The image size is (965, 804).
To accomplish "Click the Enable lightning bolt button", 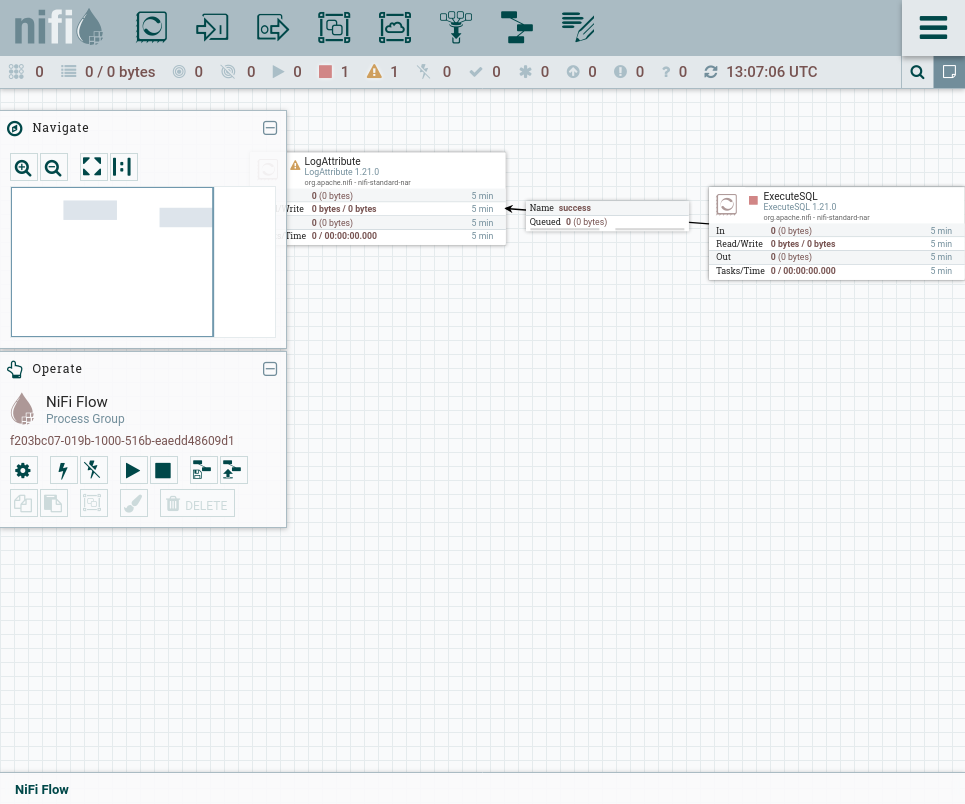I will 63,471.
